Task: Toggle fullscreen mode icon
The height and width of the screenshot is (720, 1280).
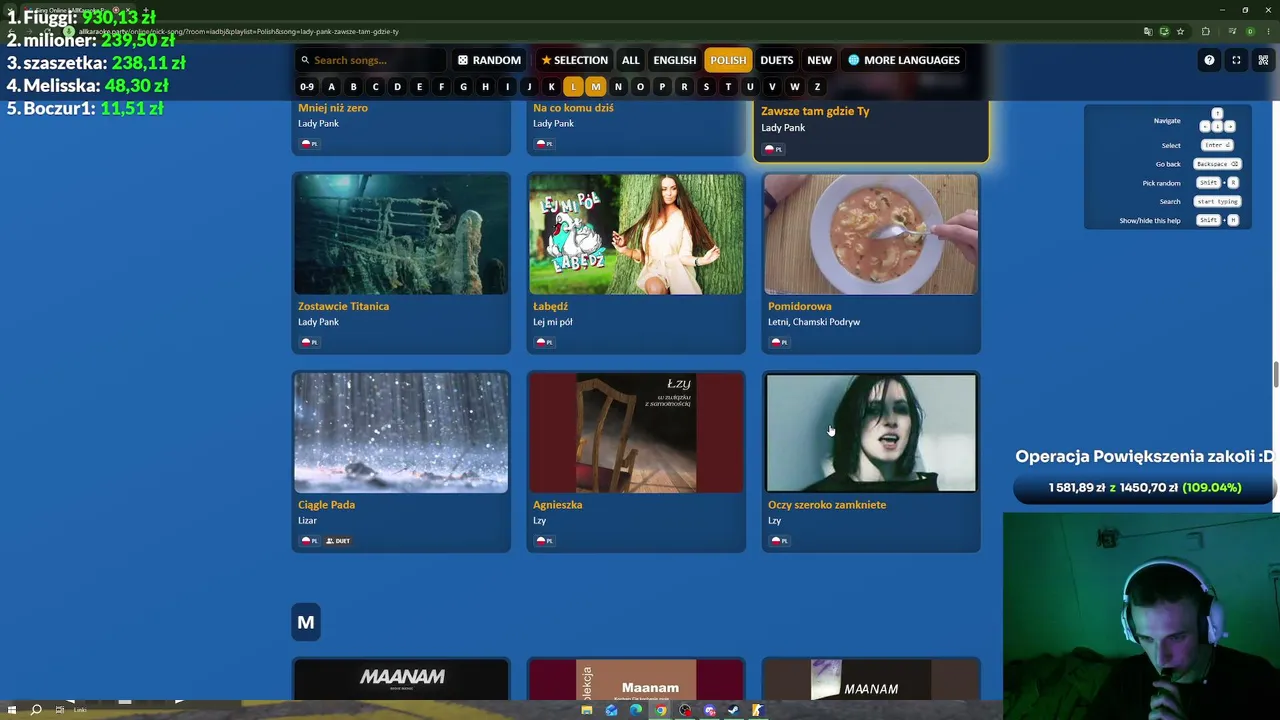Action: 1236,60
